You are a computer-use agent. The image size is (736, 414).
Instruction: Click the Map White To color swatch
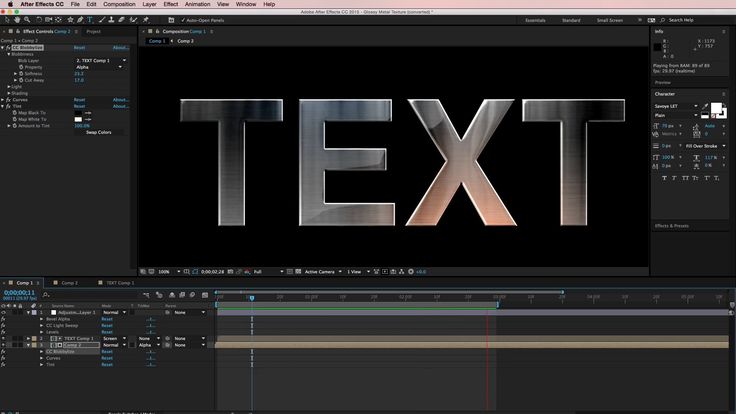click(78, 119)
